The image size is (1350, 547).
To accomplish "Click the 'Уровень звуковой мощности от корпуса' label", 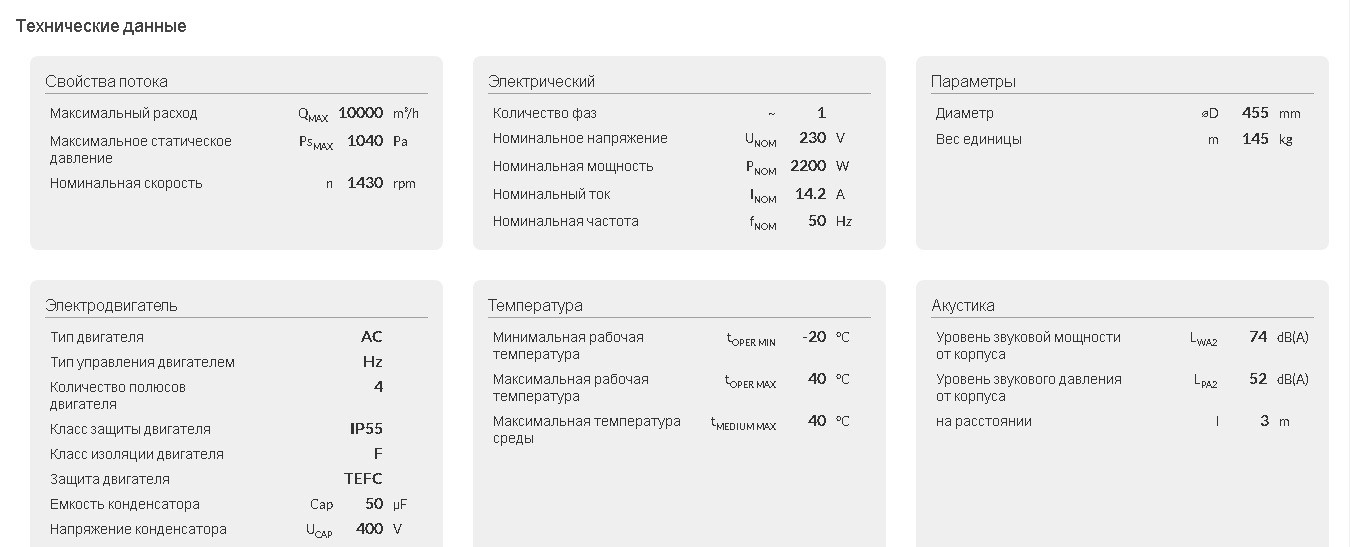I will (x=1028, y=346).
